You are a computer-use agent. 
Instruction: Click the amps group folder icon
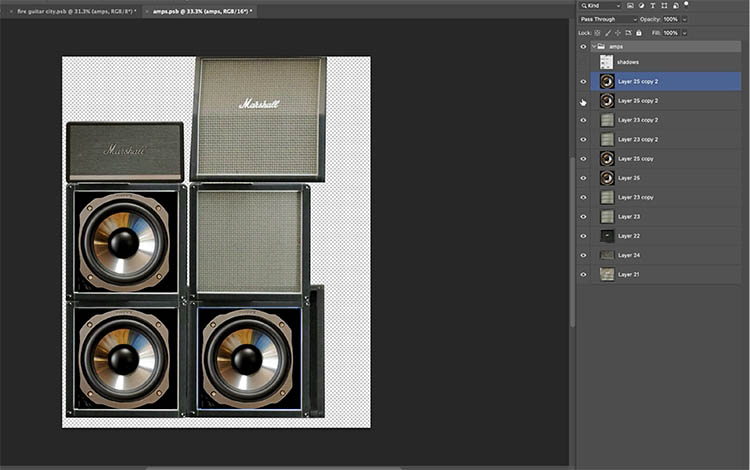601,46
